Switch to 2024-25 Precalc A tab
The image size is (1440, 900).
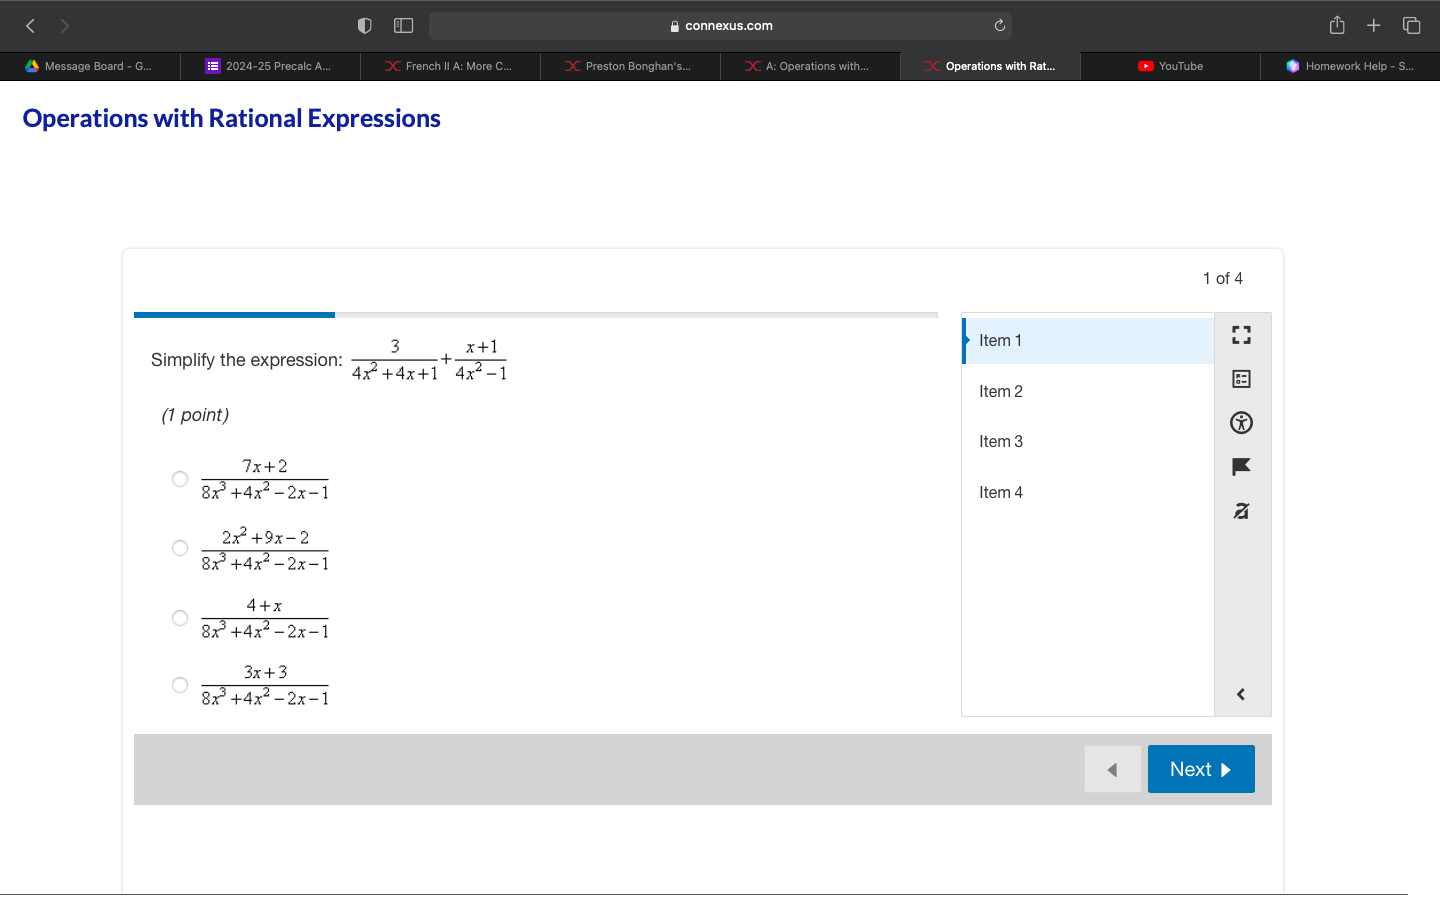(x=270, y=66)
